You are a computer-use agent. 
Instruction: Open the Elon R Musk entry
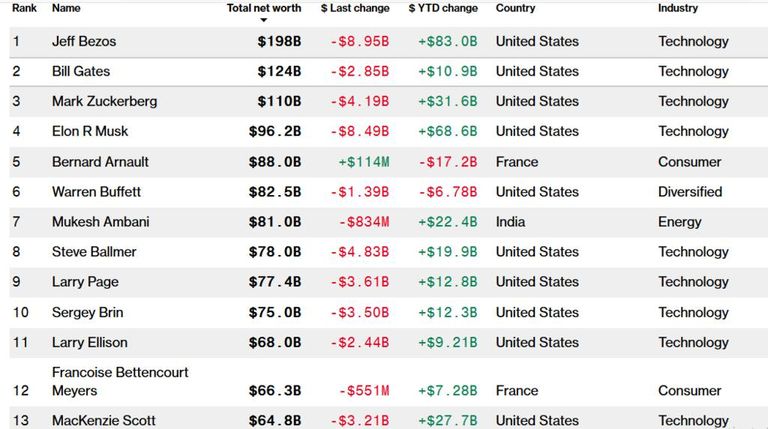pyautogui.click(x=90, y=132)
